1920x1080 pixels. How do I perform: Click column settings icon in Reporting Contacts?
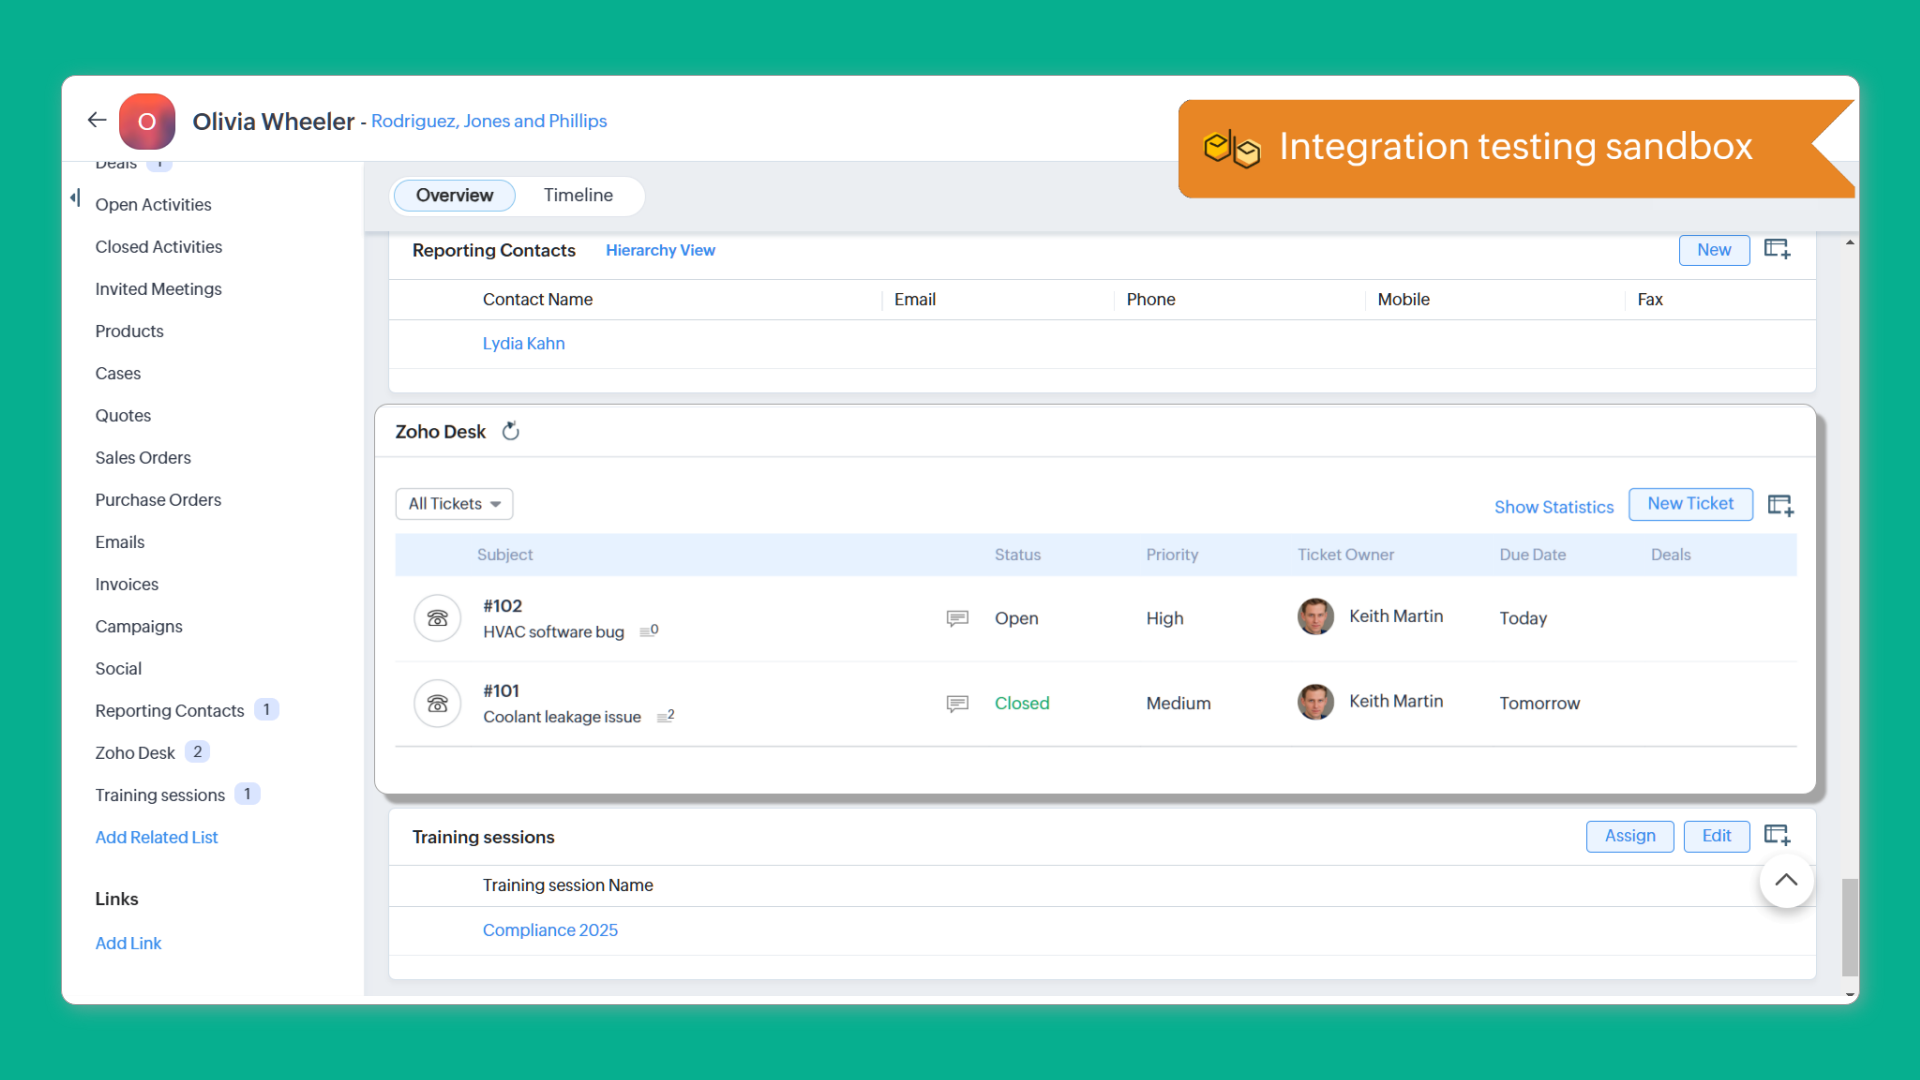tap(1777, 249)
